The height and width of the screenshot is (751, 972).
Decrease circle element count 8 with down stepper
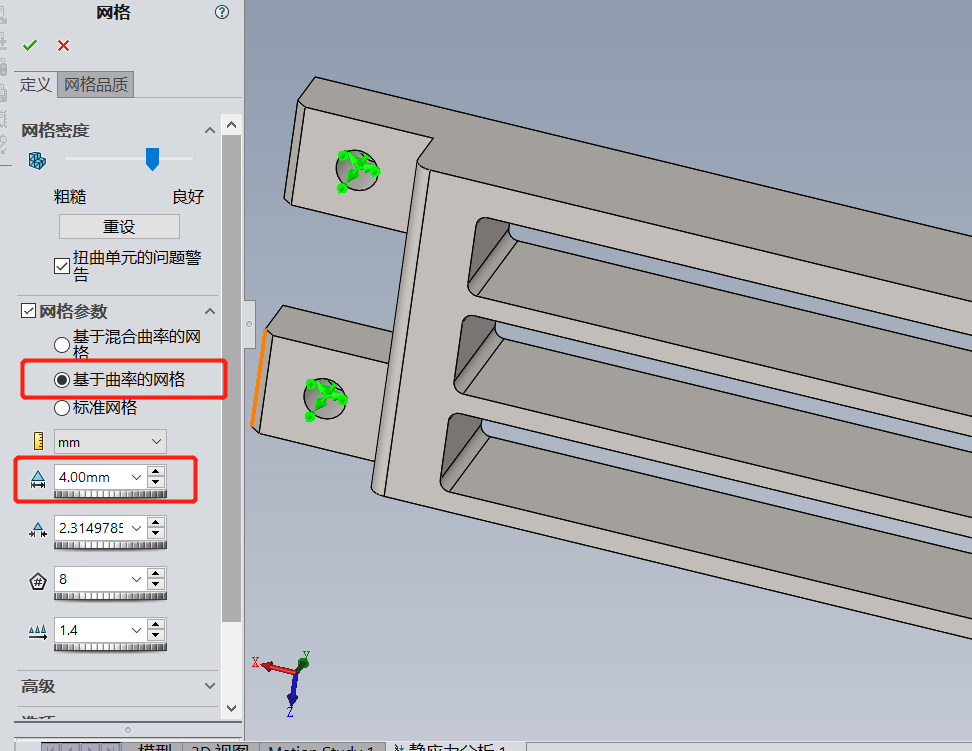[x=156, y=585]
